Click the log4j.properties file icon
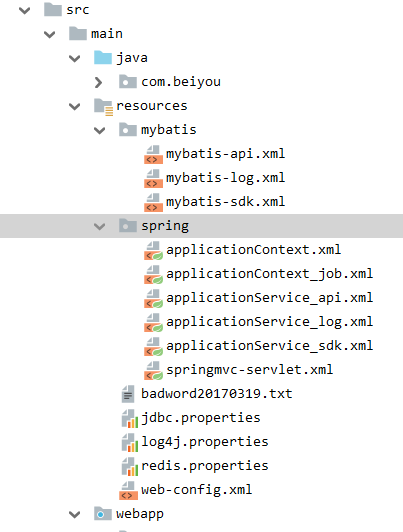 [x=130, y=442]
